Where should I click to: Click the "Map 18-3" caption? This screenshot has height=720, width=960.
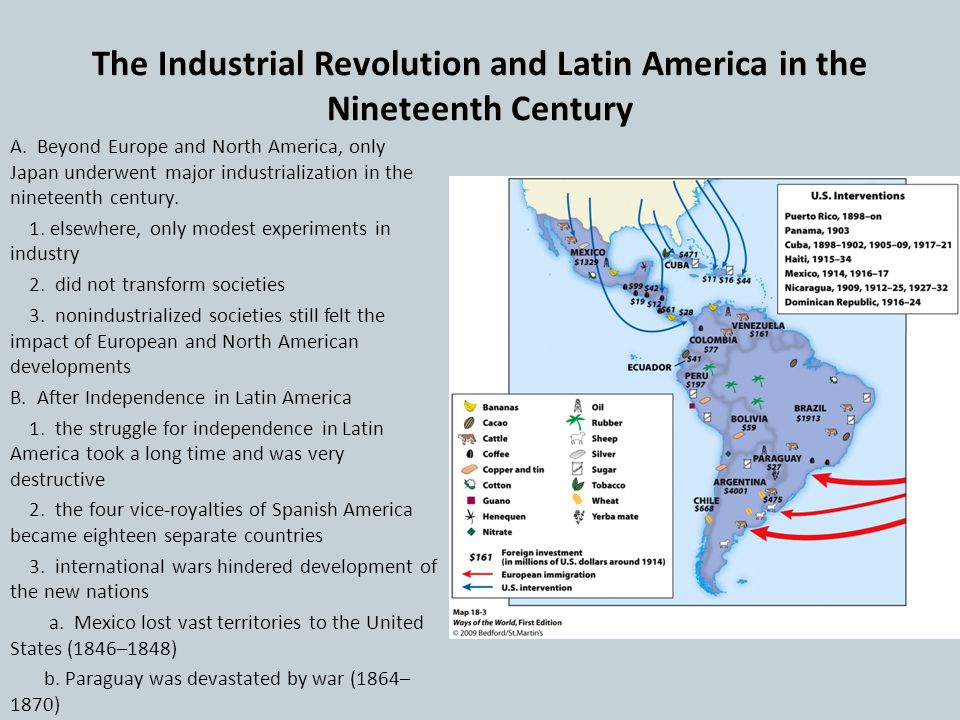point(470,612)
